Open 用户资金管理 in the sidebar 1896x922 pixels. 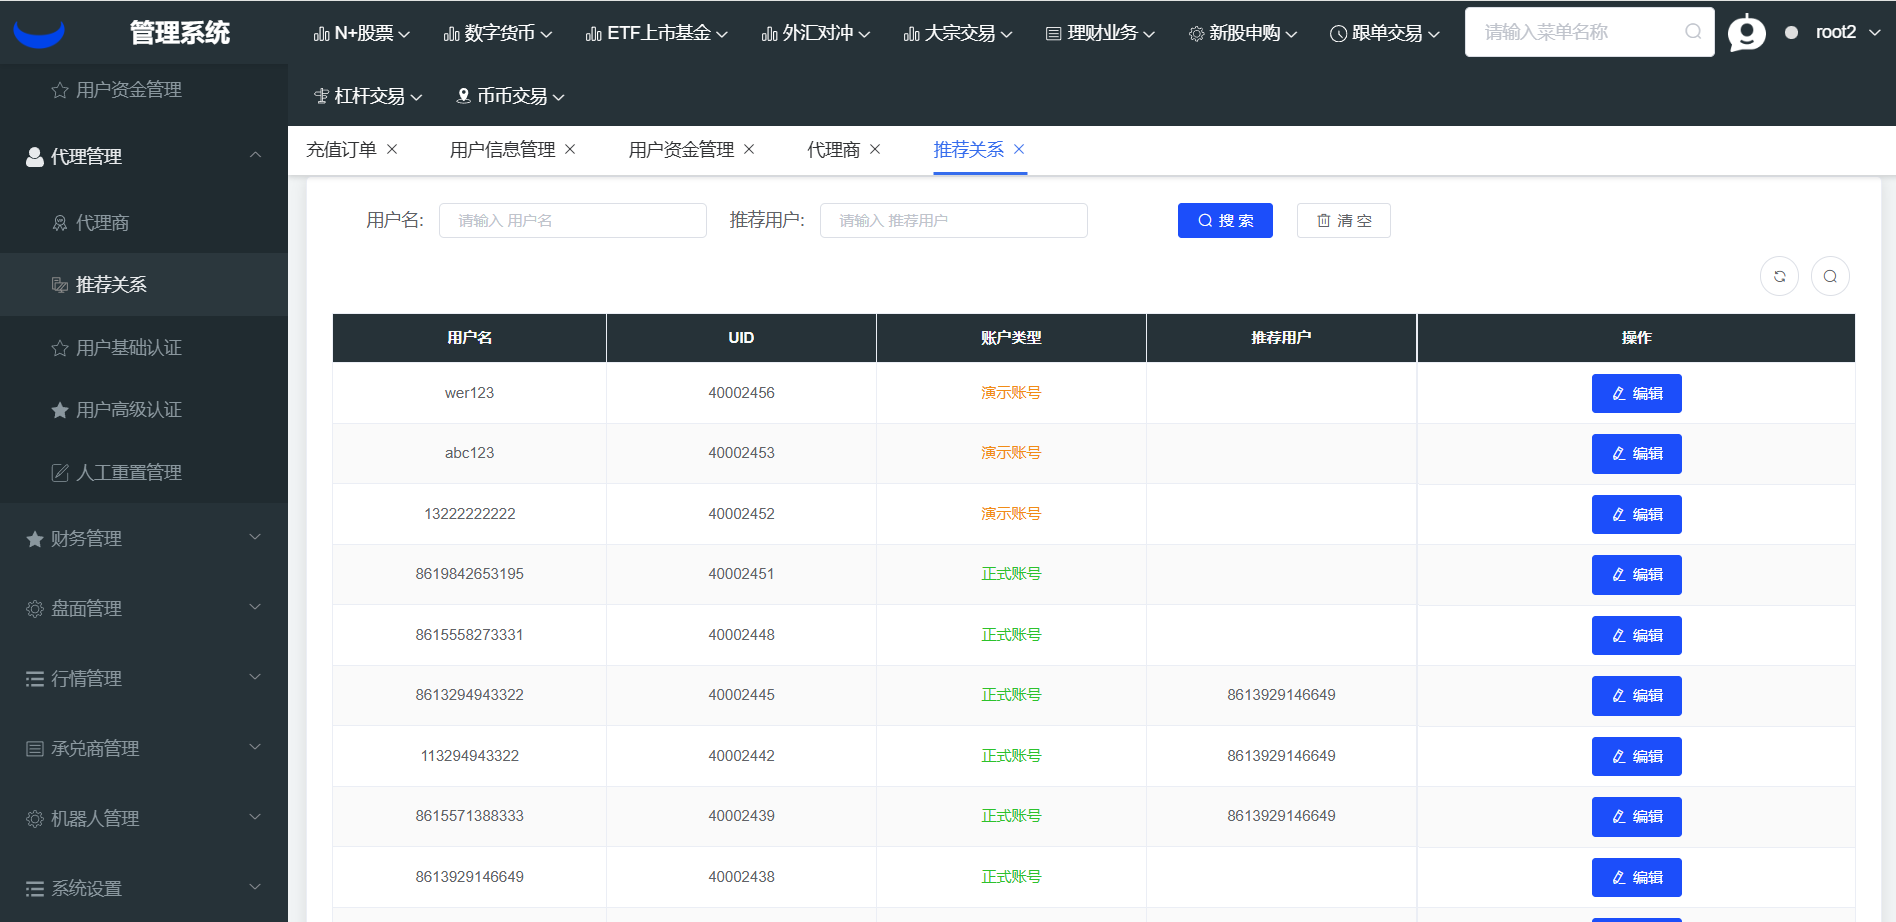point(144,90)
